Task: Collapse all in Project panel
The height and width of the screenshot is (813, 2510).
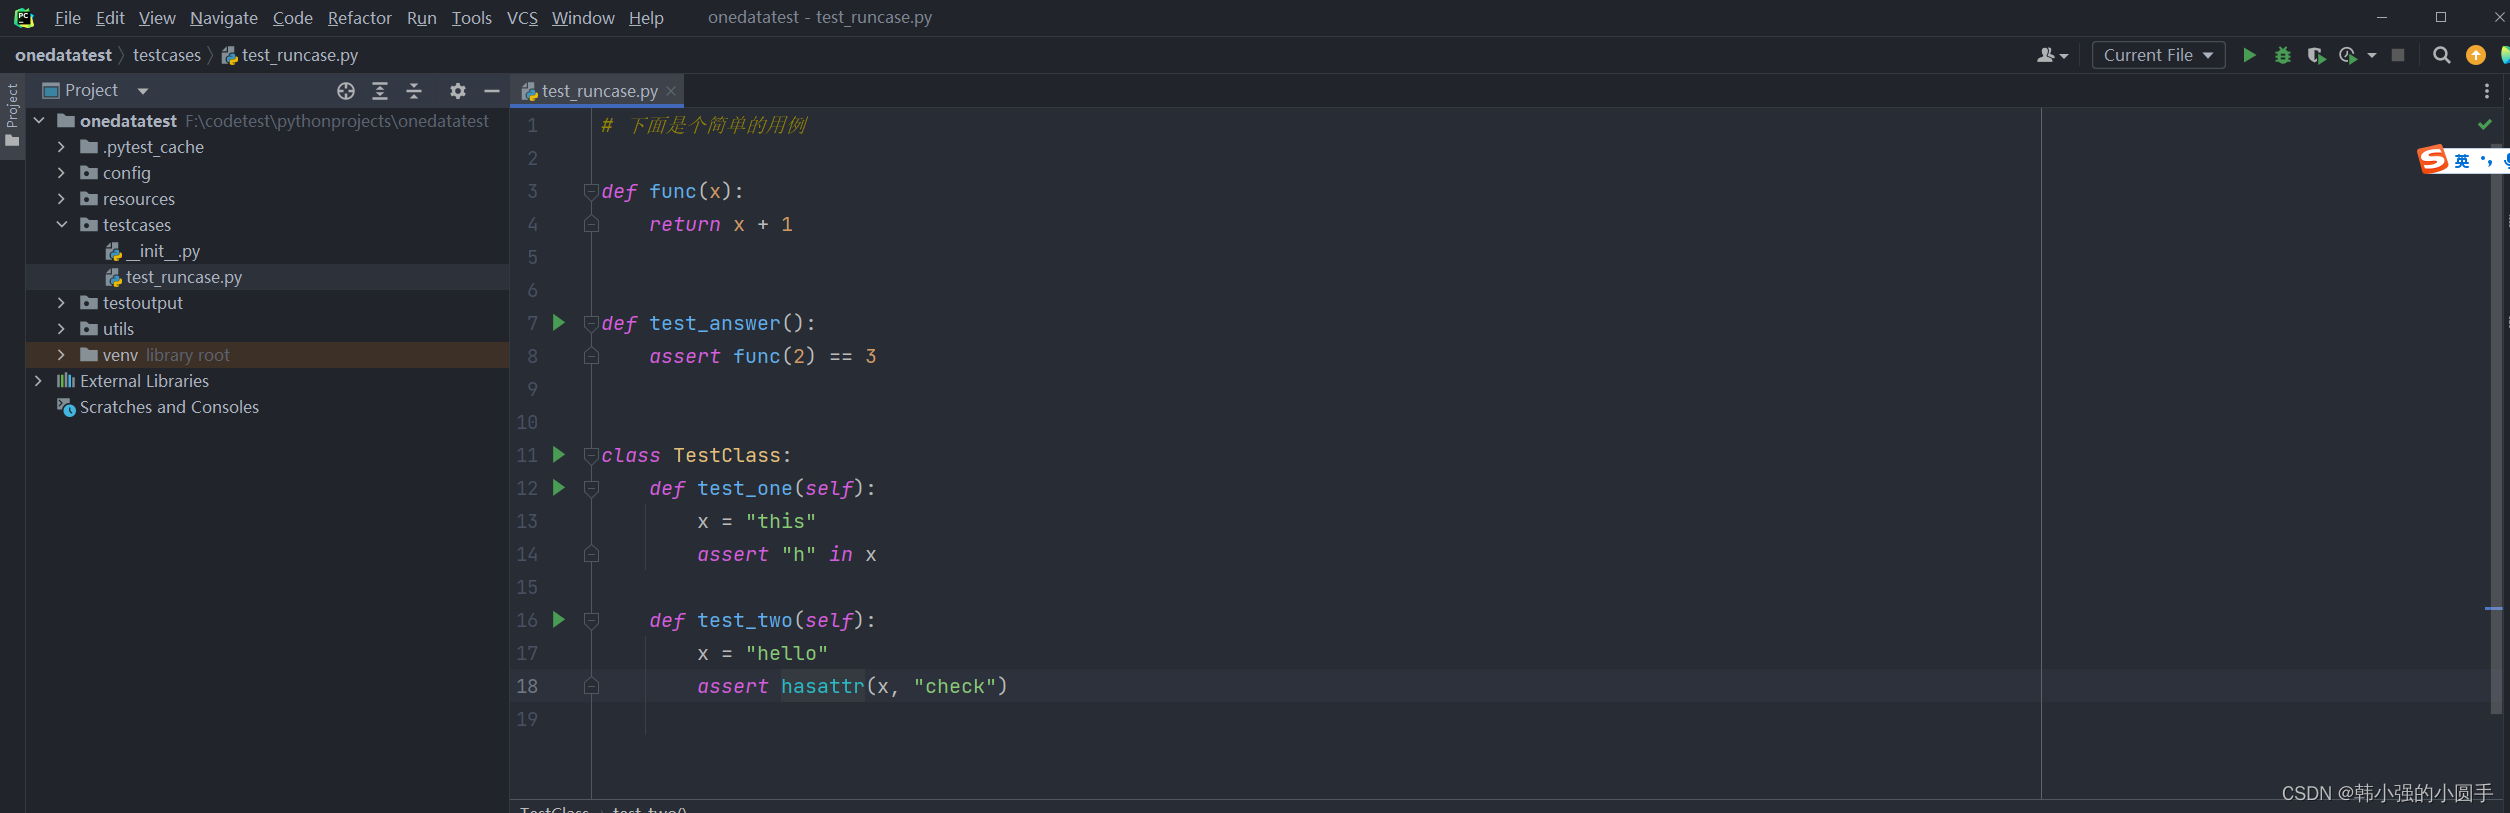Action: [x=414, y=91]
